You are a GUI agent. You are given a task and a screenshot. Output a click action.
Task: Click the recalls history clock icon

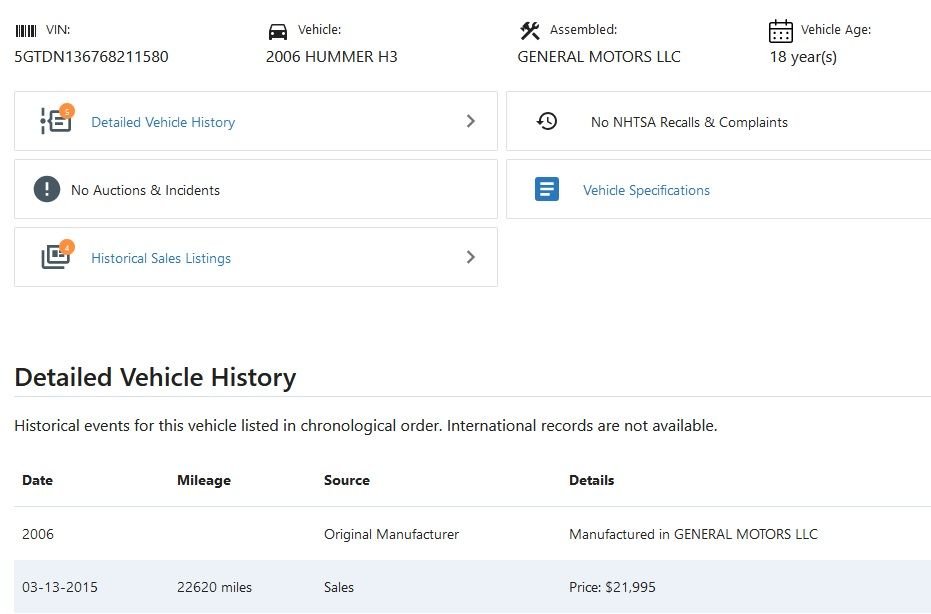pyautogui.click(x=547, y=121)
